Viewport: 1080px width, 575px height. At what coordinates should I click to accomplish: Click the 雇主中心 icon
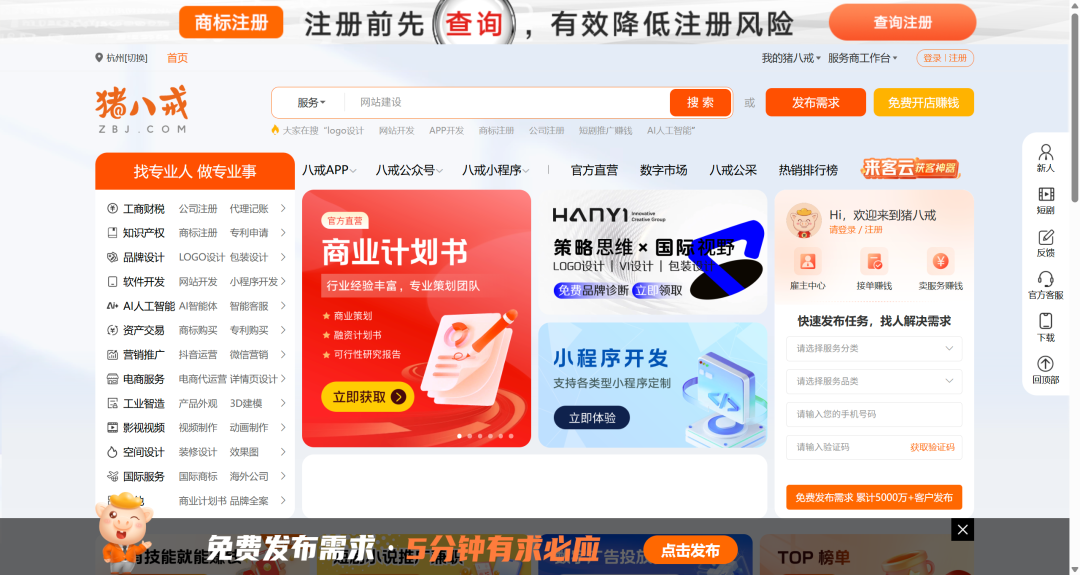807,262
